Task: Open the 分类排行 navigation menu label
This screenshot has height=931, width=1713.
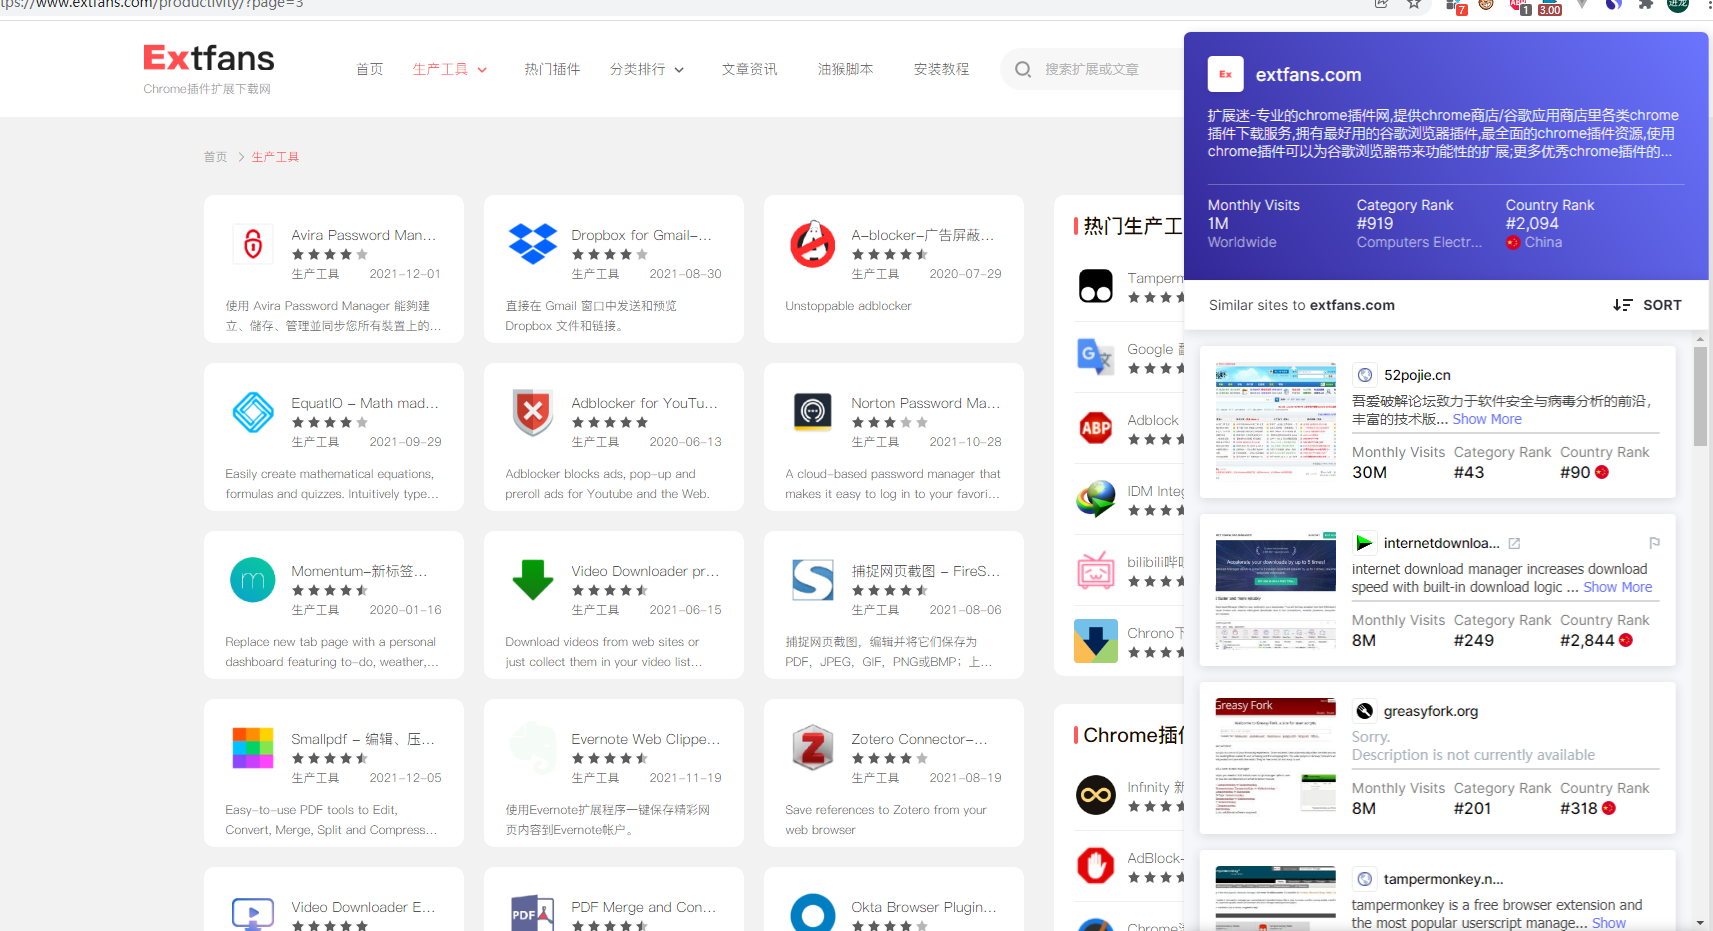Action: coord(638,69)
